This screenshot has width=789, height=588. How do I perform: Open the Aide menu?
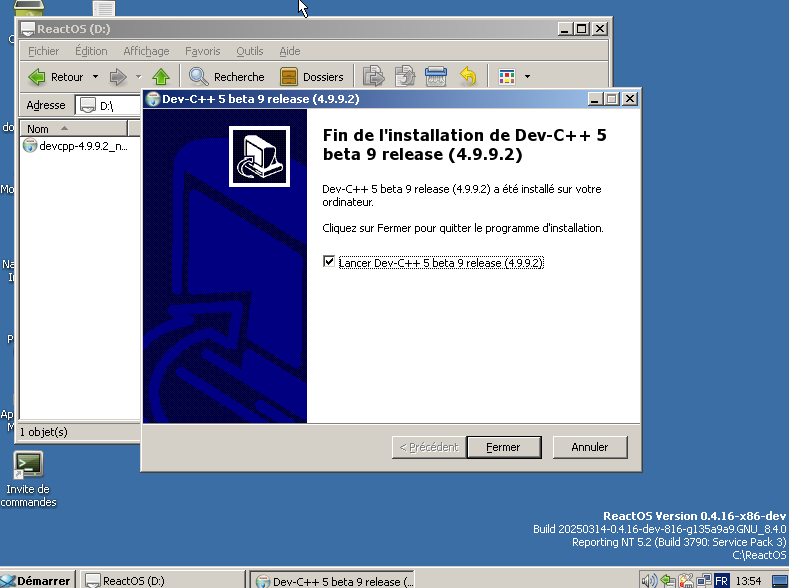click(290, 51)
